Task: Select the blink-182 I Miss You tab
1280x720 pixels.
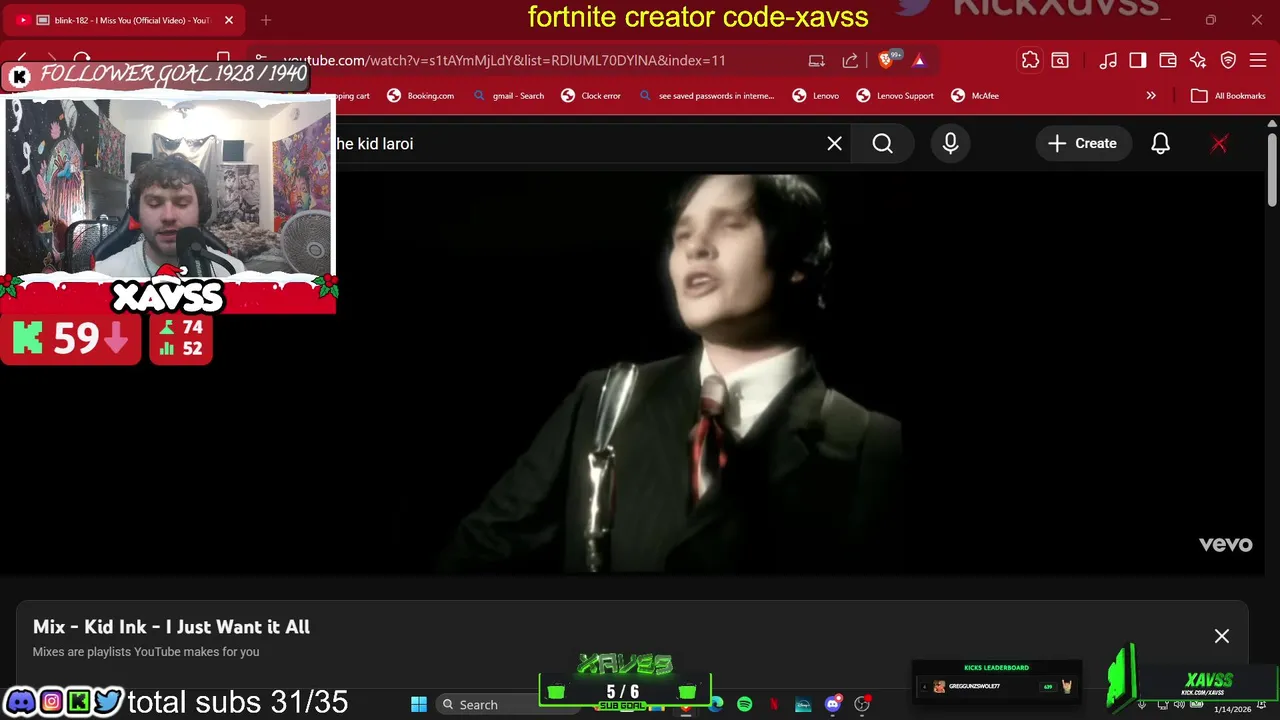Action: click(122, 20)
